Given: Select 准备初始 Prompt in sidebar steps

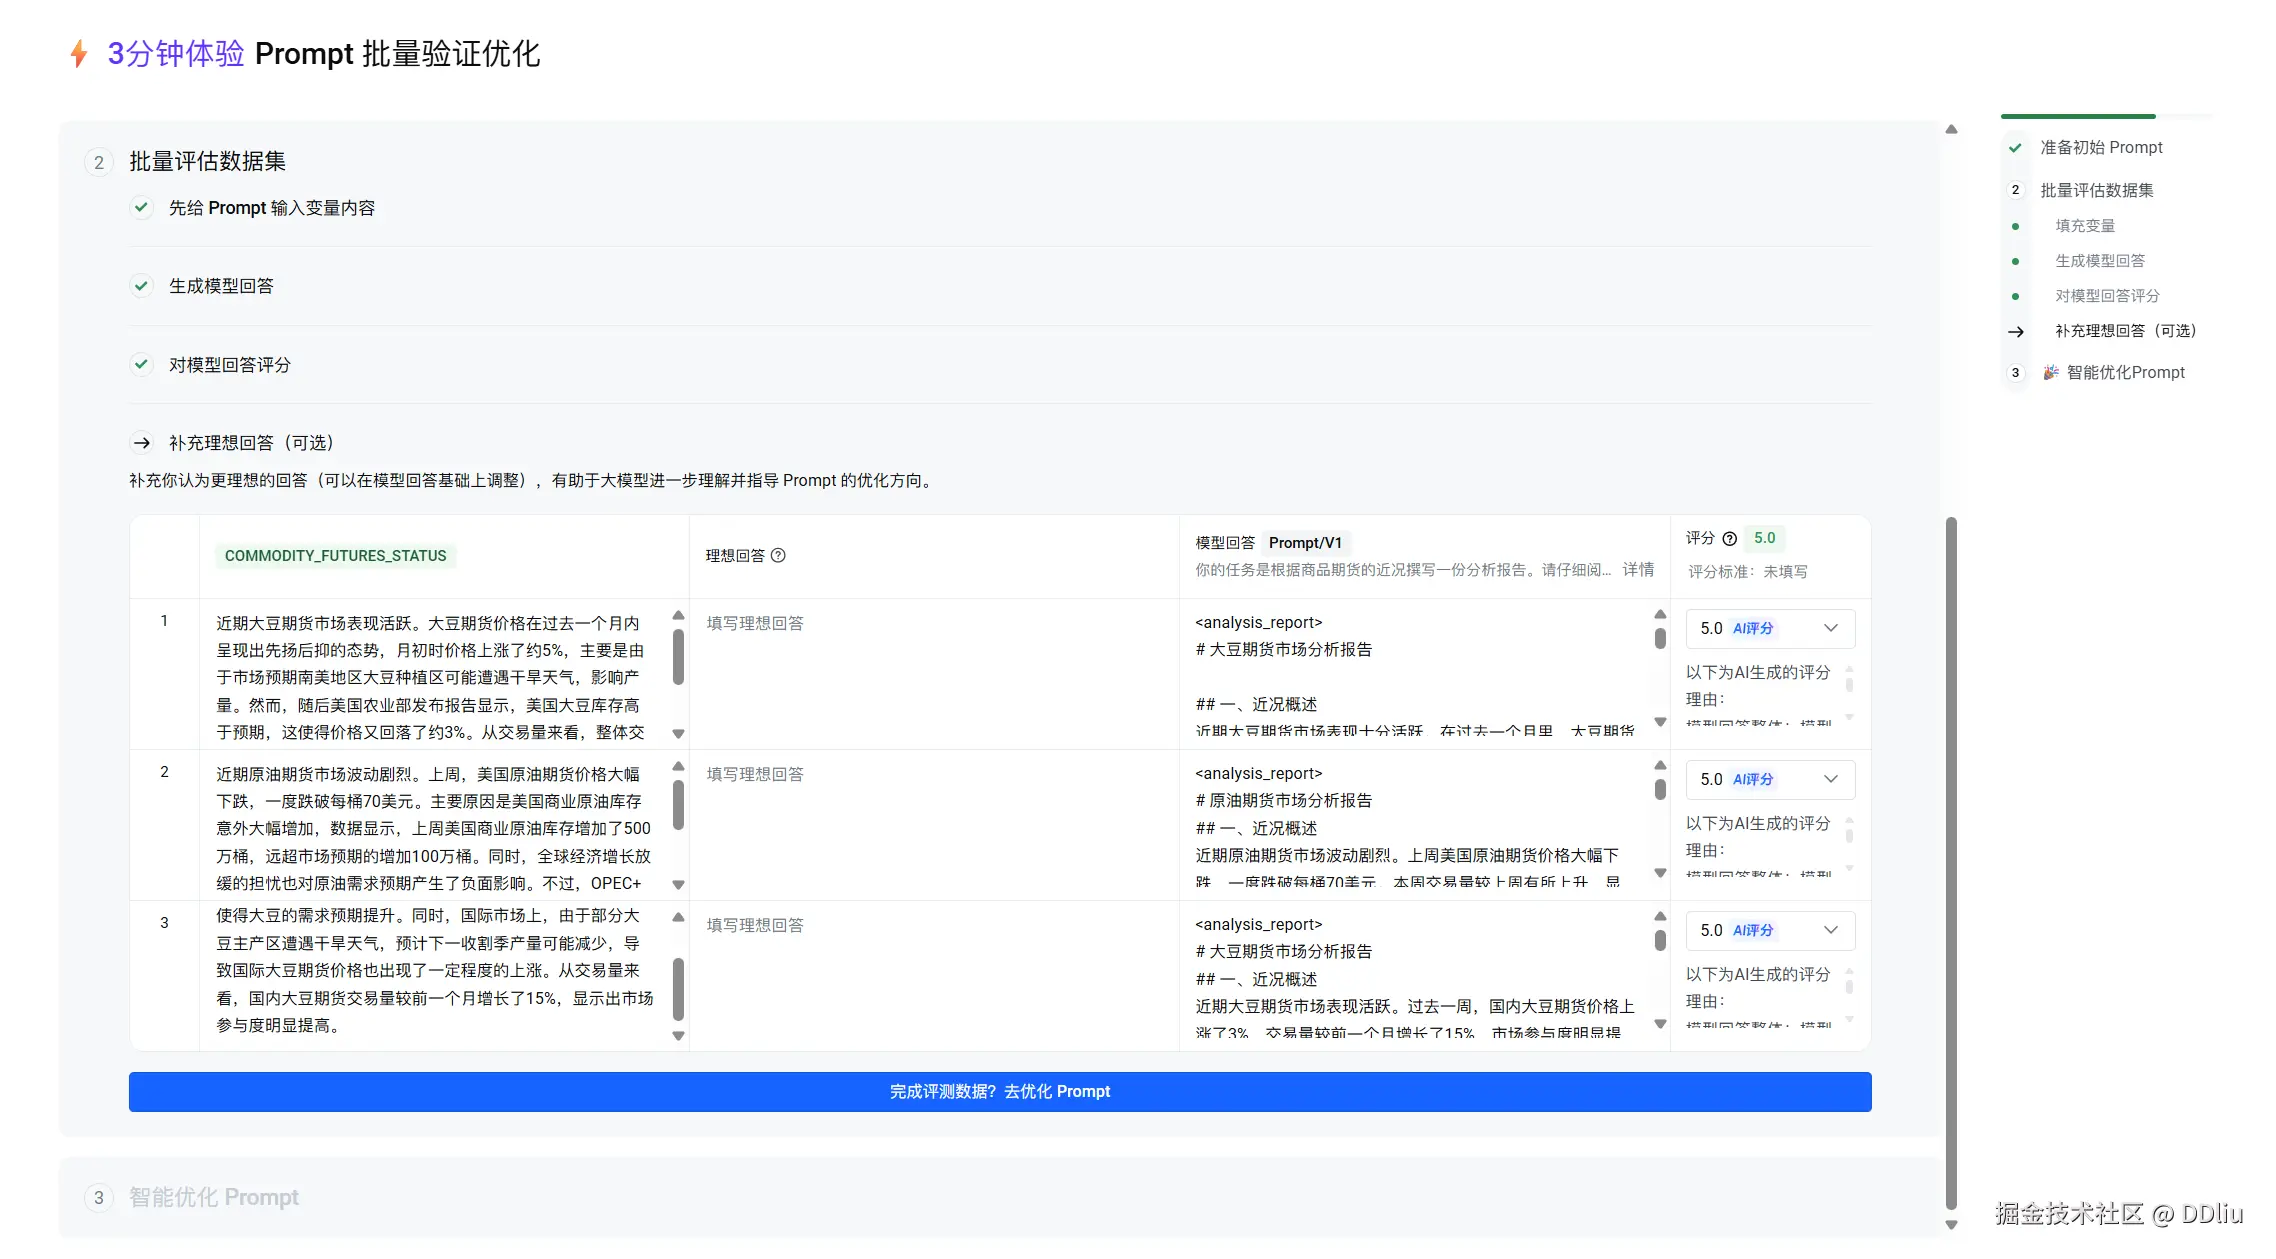Looking at the screenshot, I should (x=2100, y=148).
